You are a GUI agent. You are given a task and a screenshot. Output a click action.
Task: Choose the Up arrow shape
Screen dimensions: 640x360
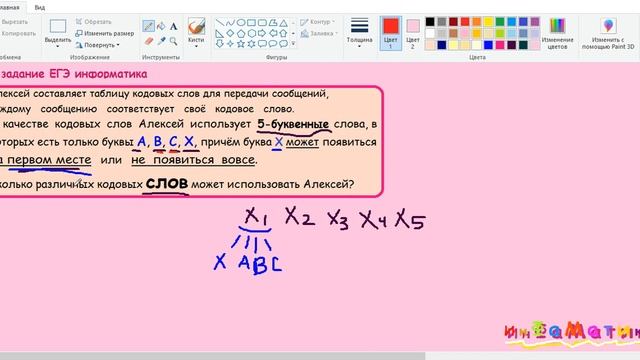coord(283,33)
